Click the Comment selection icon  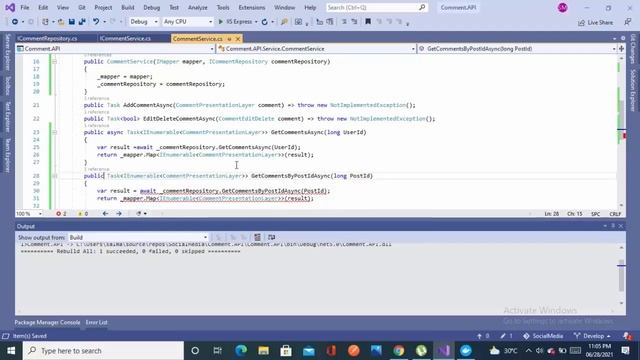coord(344,22)
